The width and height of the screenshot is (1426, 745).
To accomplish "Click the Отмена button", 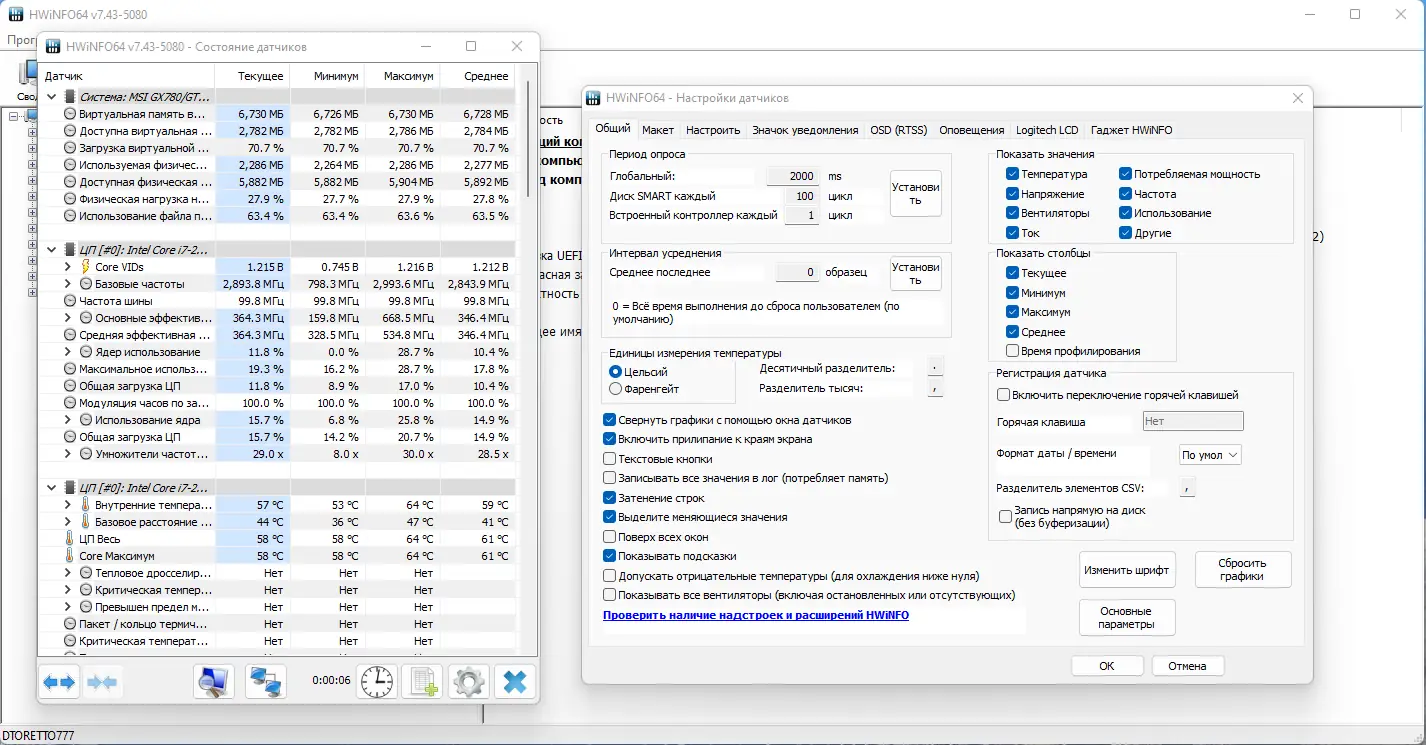I will [1187, 666].
